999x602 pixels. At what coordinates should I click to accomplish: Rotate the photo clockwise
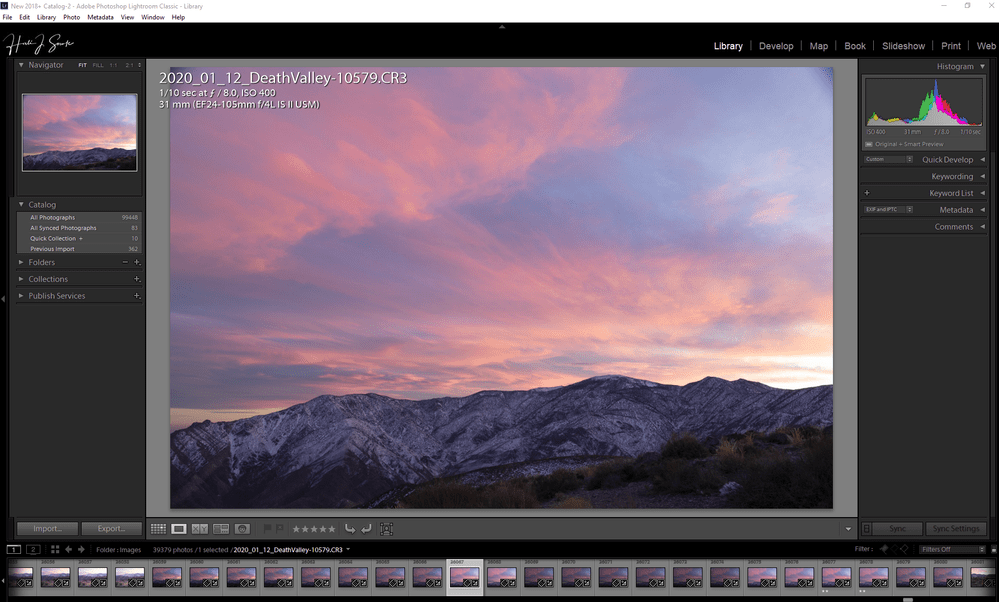(366, 529)
